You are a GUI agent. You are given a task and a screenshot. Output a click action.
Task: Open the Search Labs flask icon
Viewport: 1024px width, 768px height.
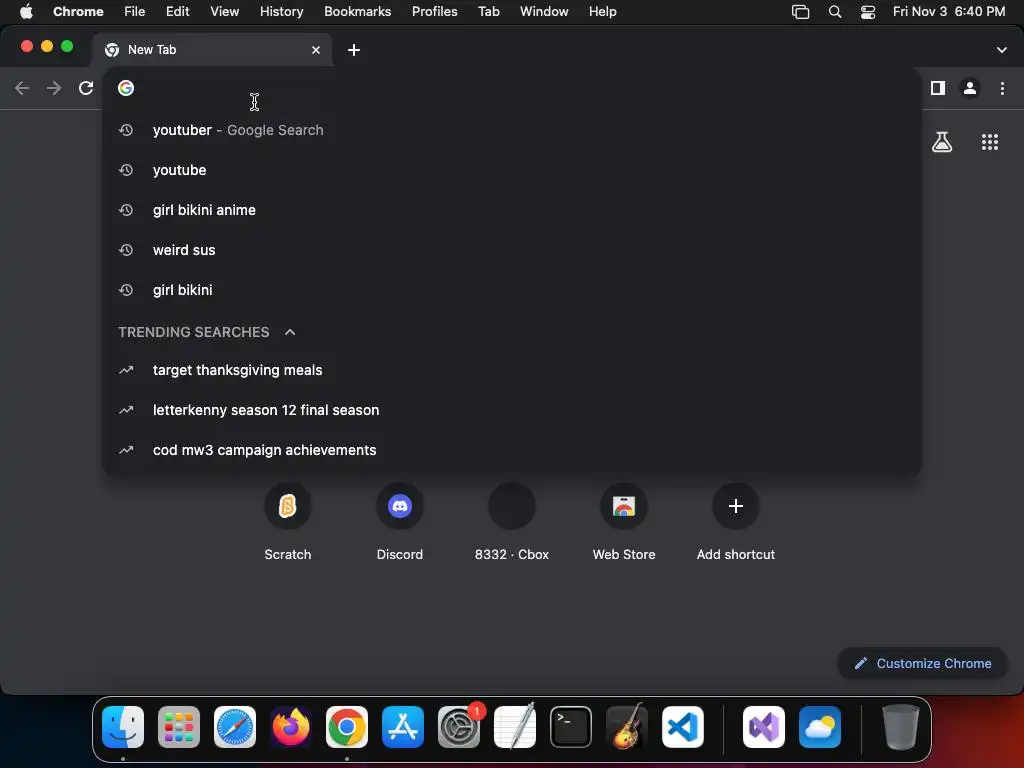pyautogui.click(x=942, y=142)
